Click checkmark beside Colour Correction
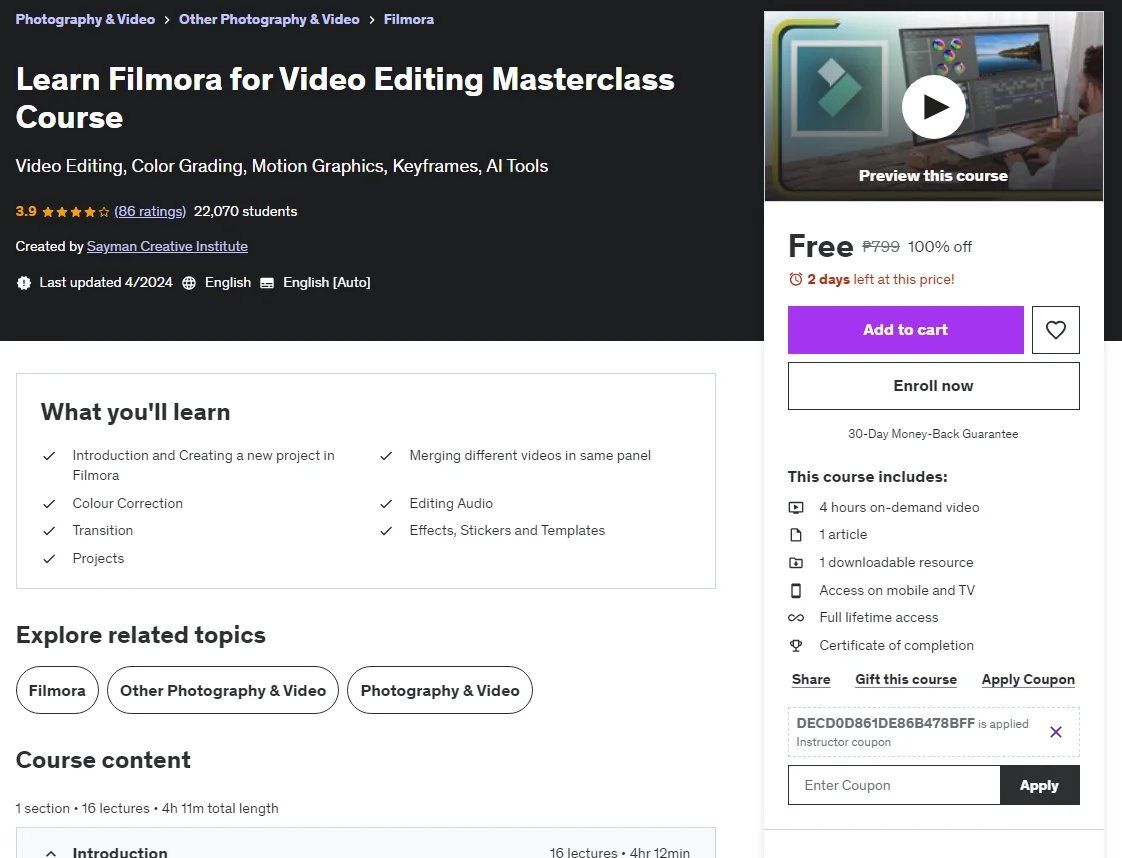 point(49,504)
